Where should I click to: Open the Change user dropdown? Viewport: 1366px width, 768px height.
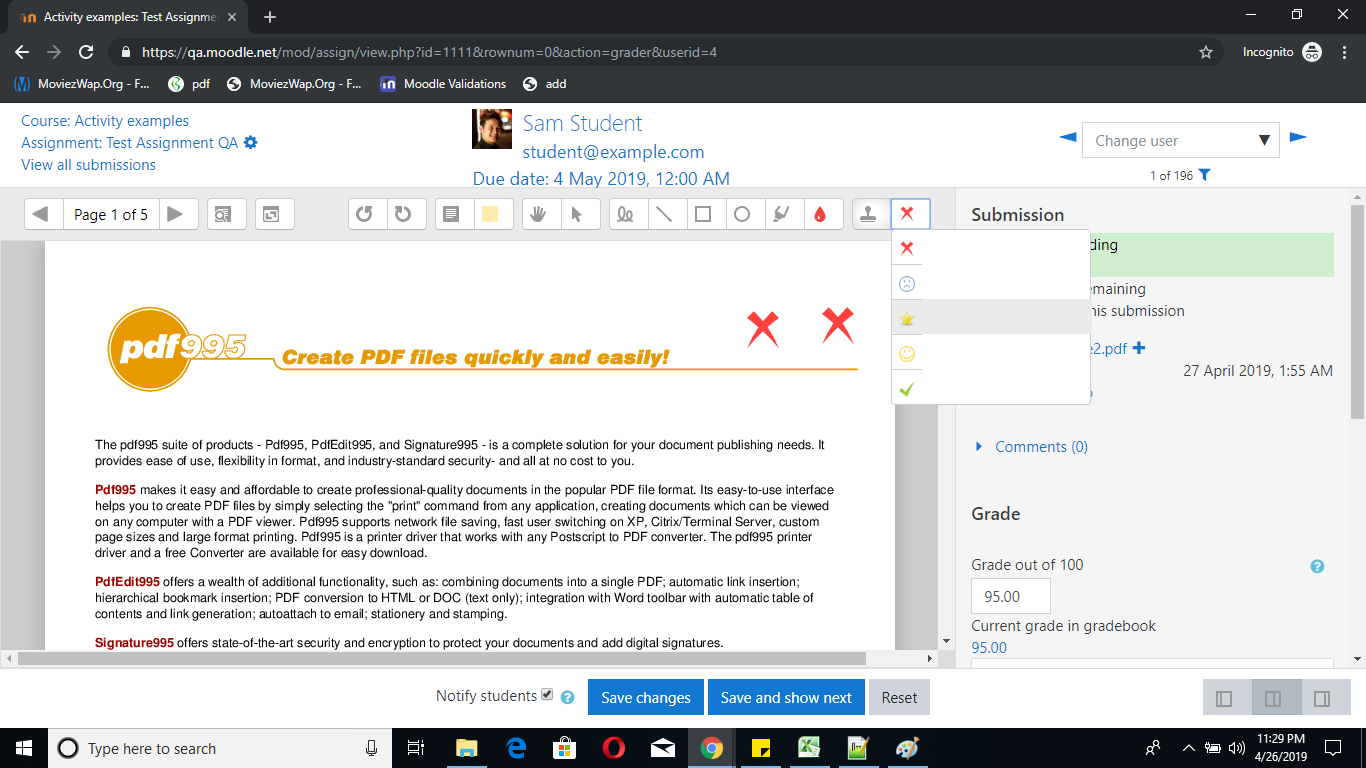click(1180, 140)
